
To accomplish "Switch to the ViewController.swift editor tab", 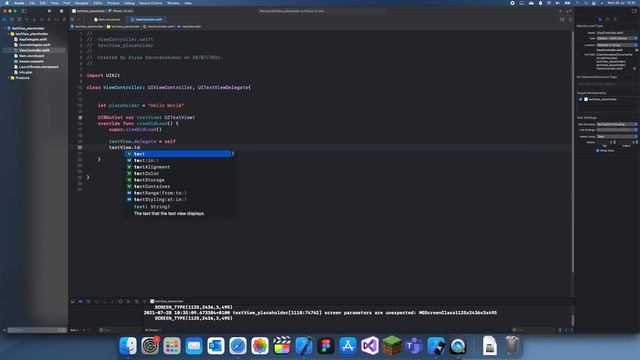I will [146, 19].
